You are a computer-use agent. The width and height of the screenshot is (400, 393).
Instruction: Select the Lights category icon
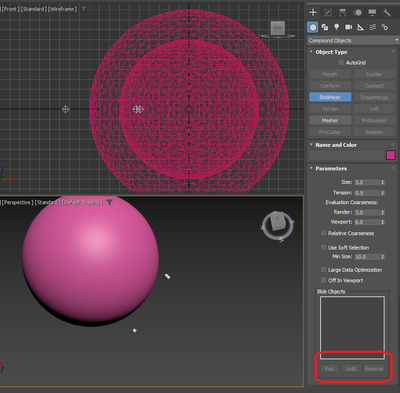337,27
